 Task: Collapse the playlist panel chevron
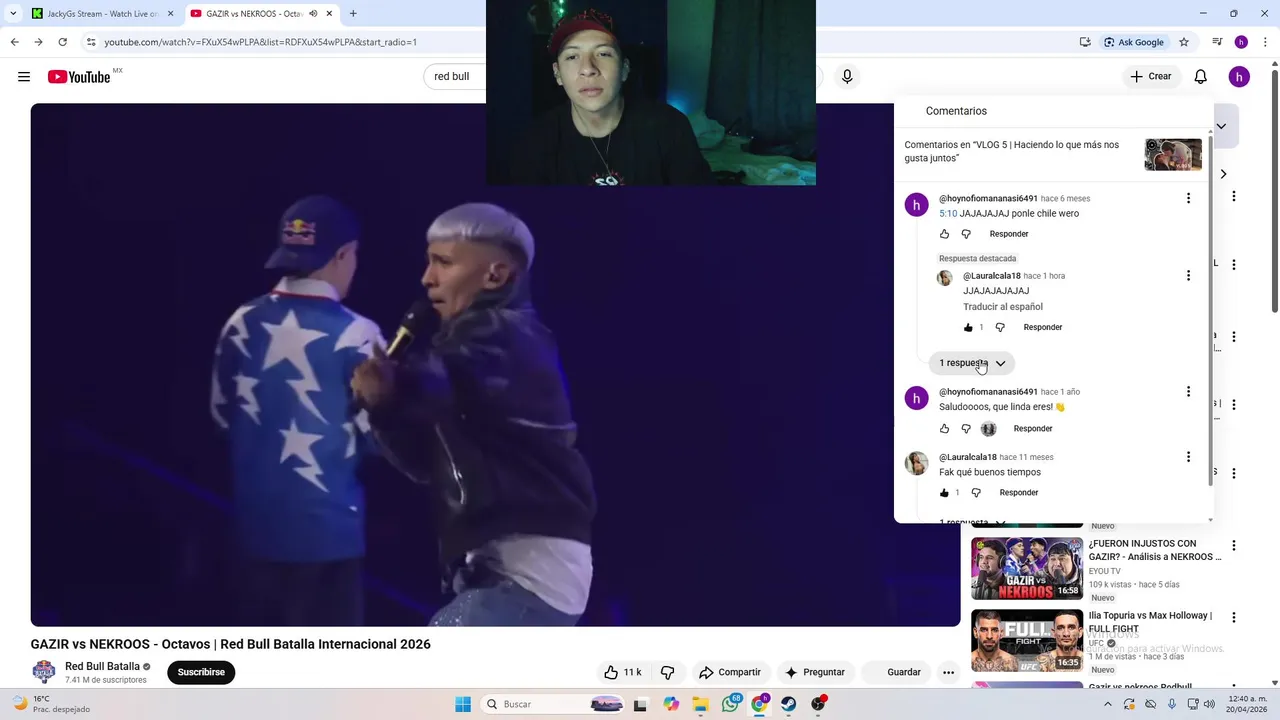[1221, 126]
